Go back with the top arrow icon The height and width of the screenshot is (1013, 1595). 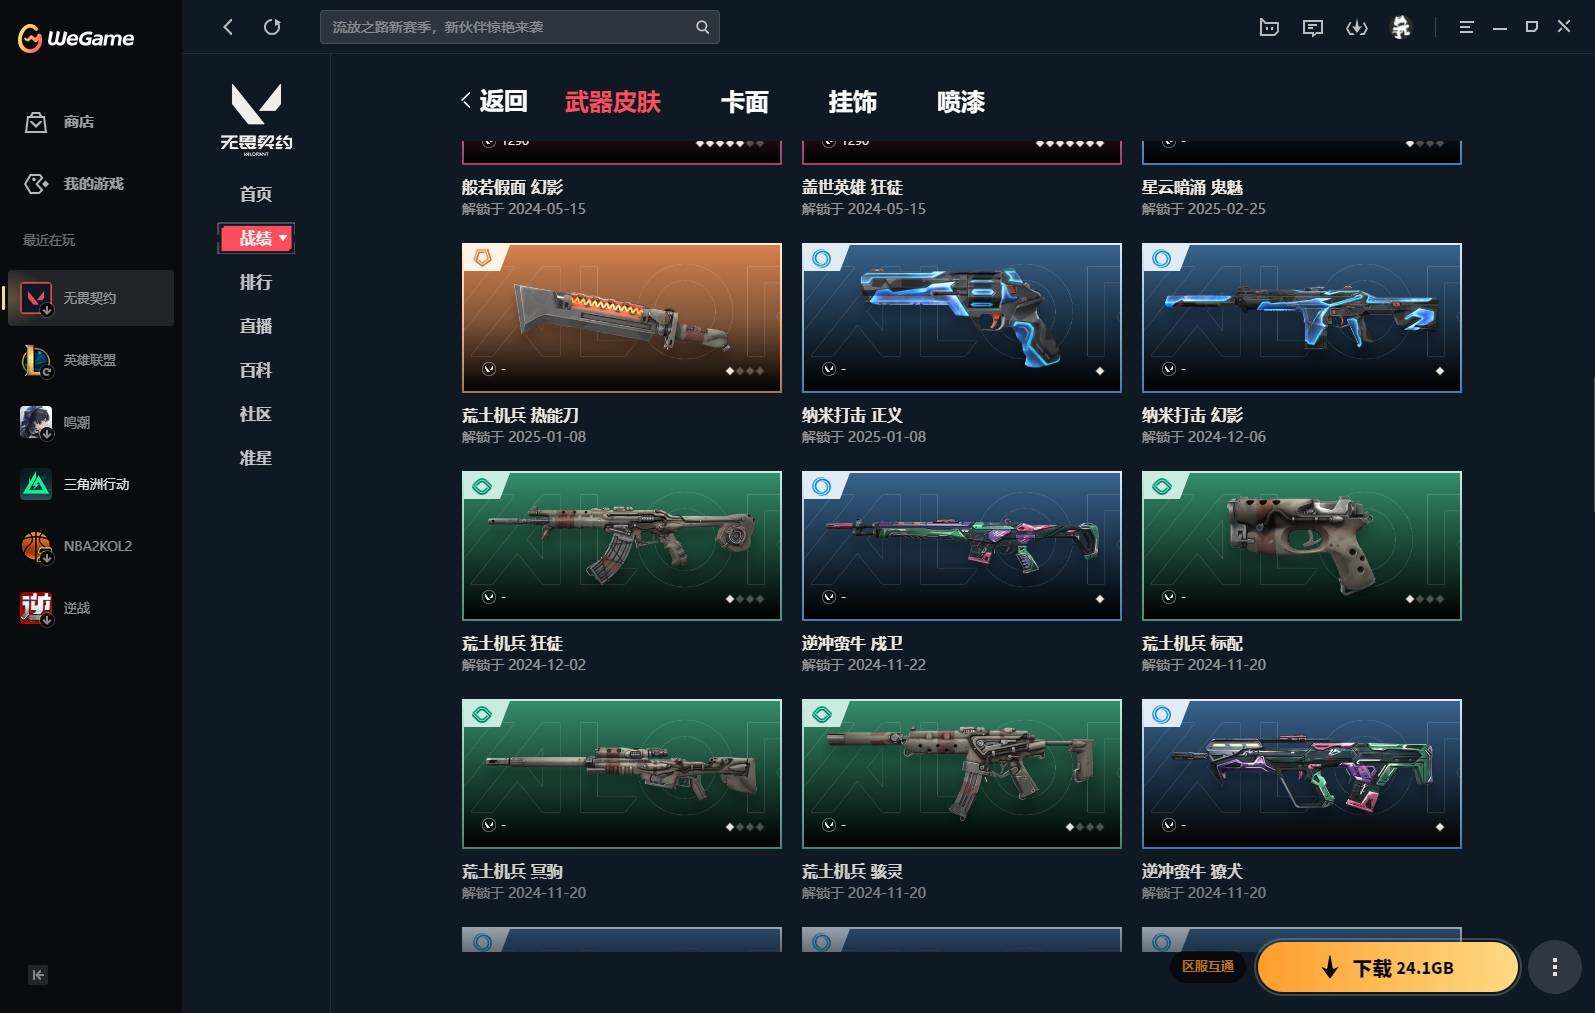pyautogui.click(x=228, y=27)
